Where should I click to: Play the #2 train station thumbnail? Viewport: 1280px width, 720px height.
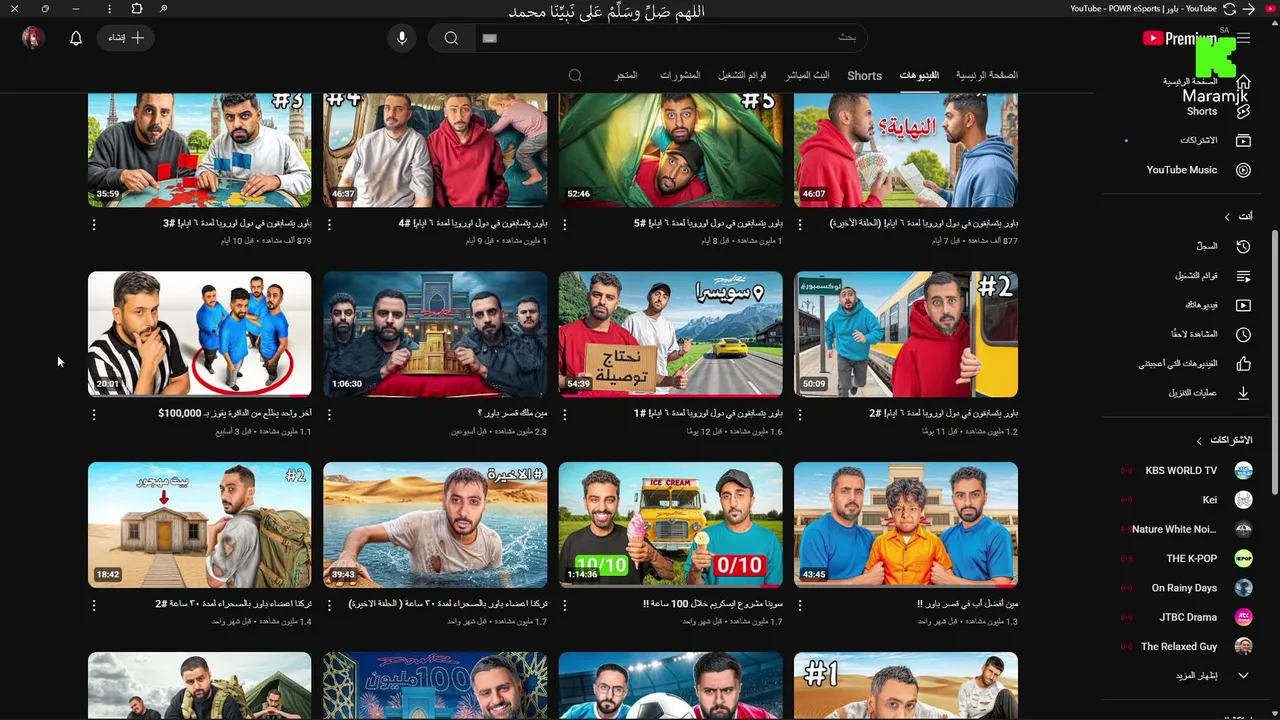point(906,334)
